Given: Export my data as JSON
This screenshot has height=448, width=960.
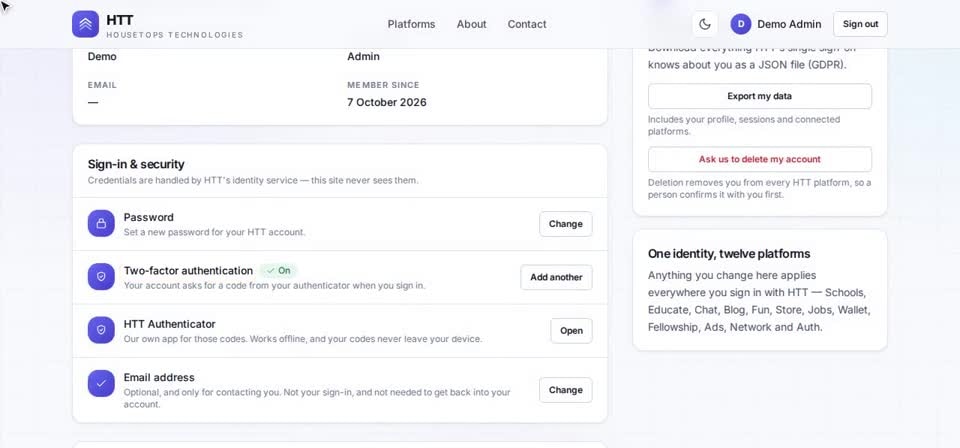Looking at the screenshot, I should pos(760,96).
